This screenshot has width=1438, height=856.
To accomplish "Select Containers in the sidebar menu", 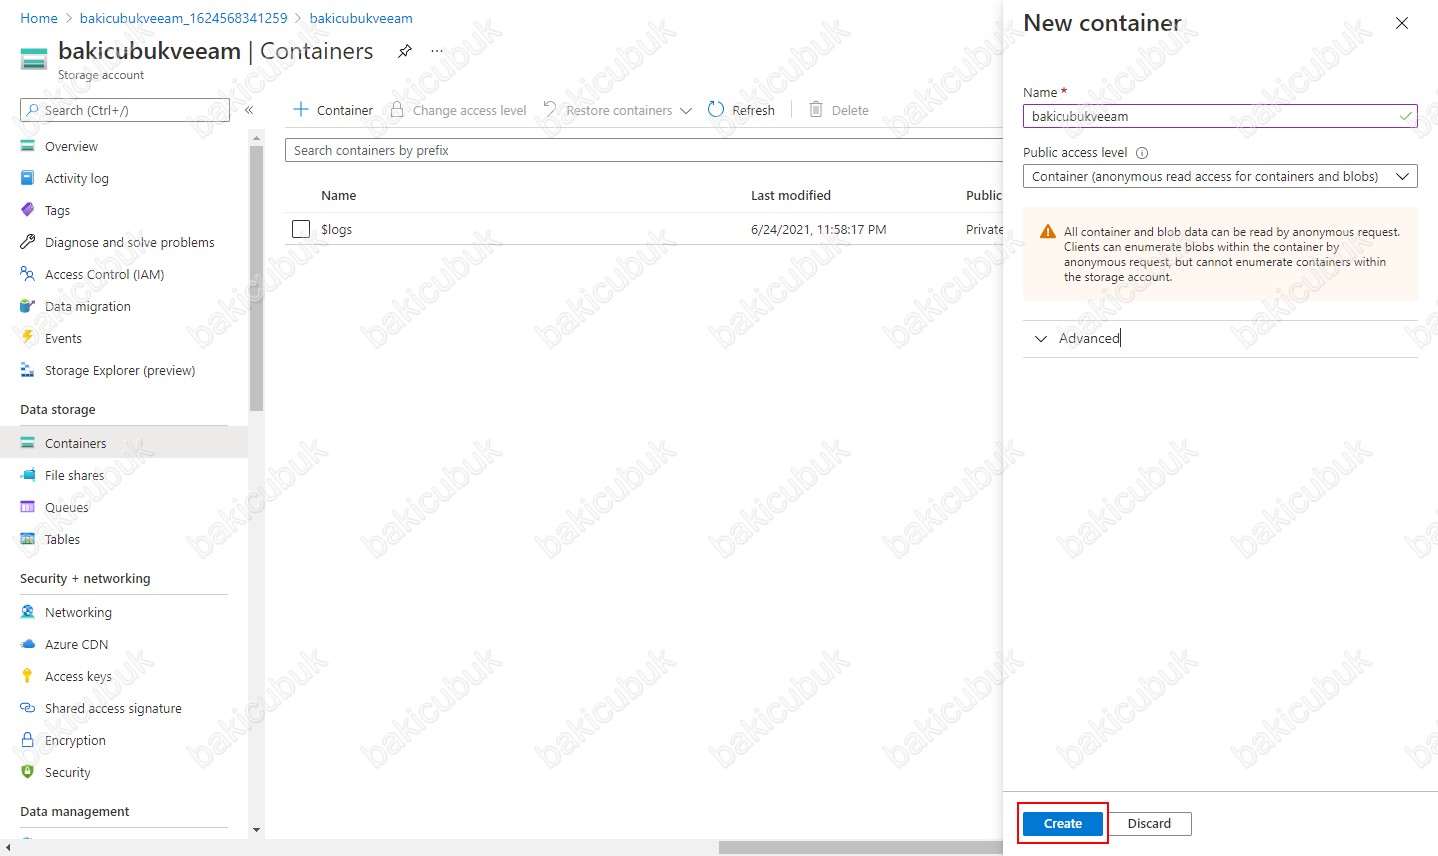I will [124, 443].
